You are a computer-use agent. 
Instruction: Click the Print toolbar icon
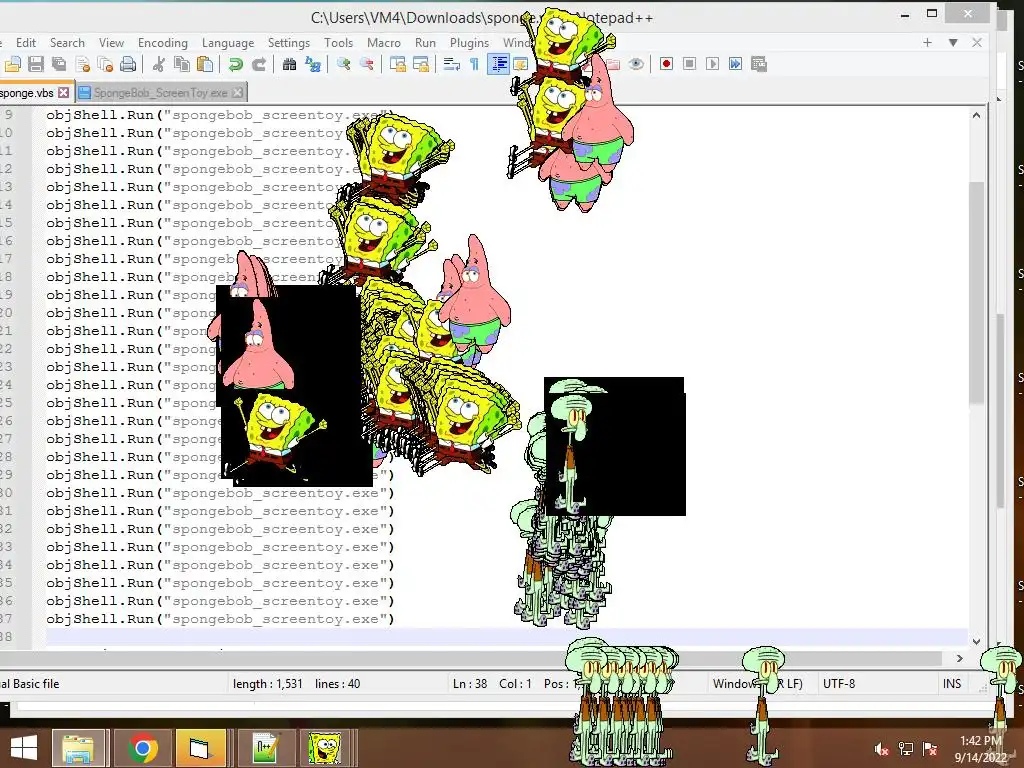129,64
